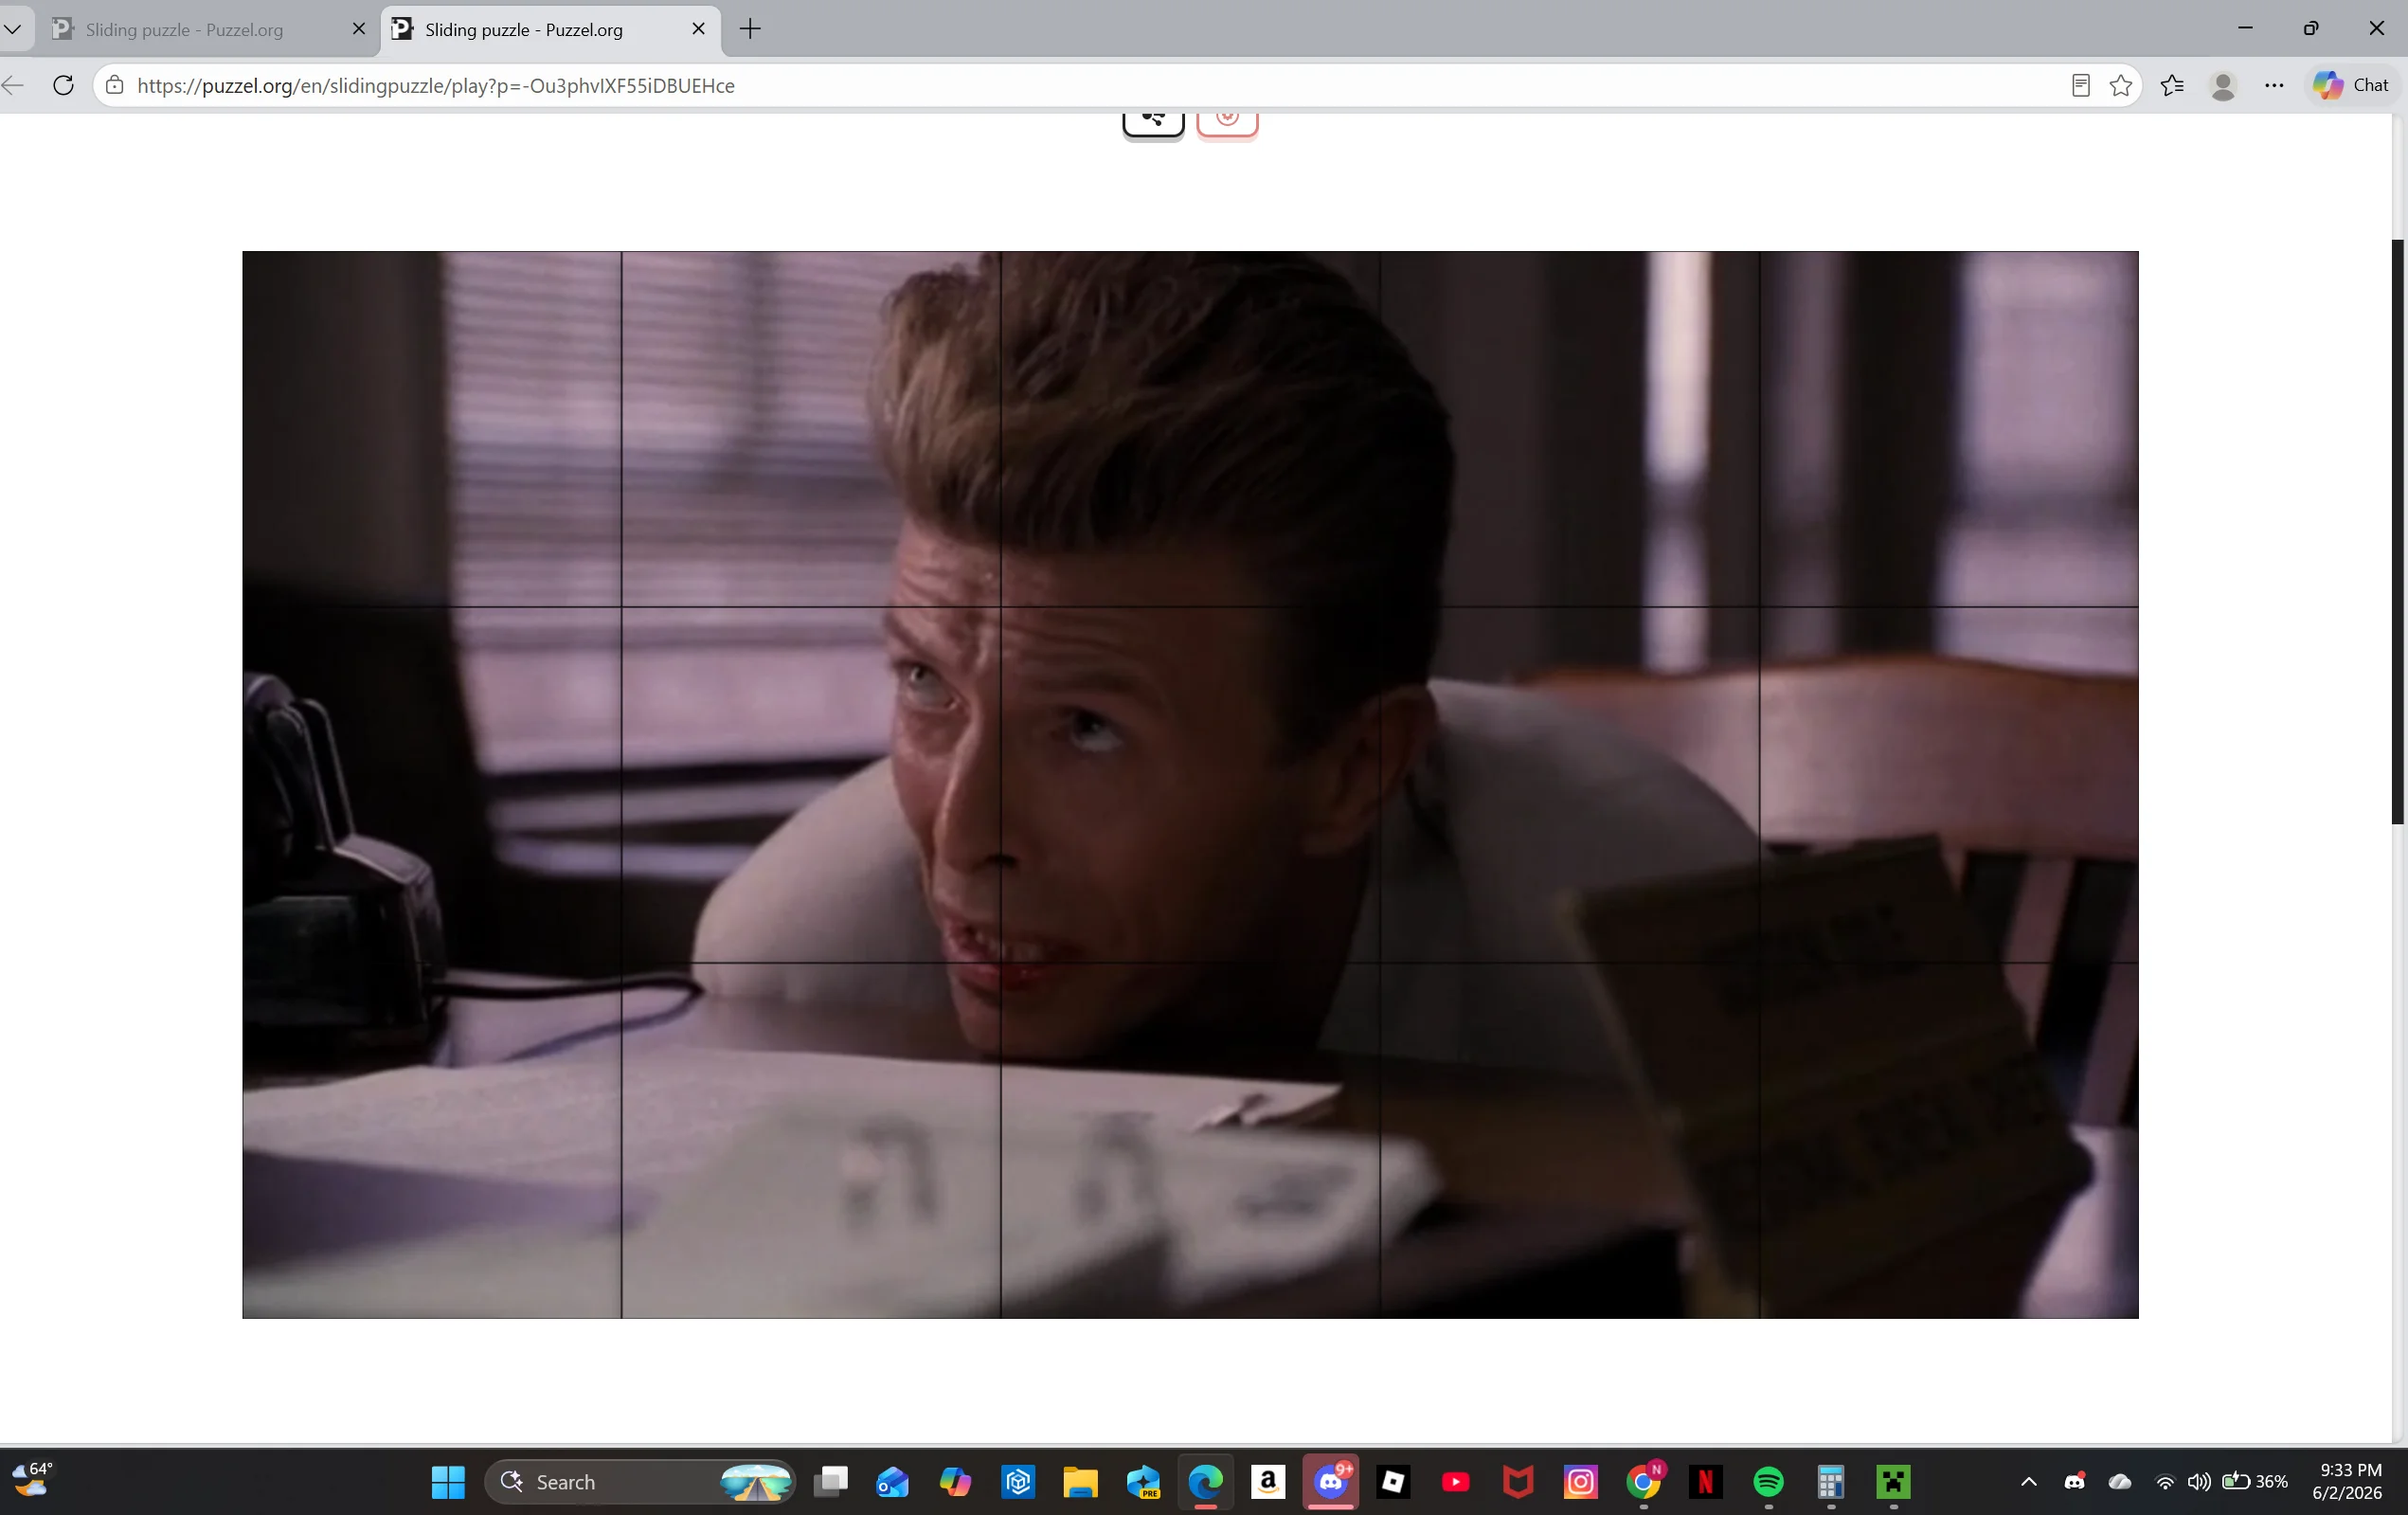Click the share button above the puzzle
2408x1515 pixels.
coord(1153,124)
